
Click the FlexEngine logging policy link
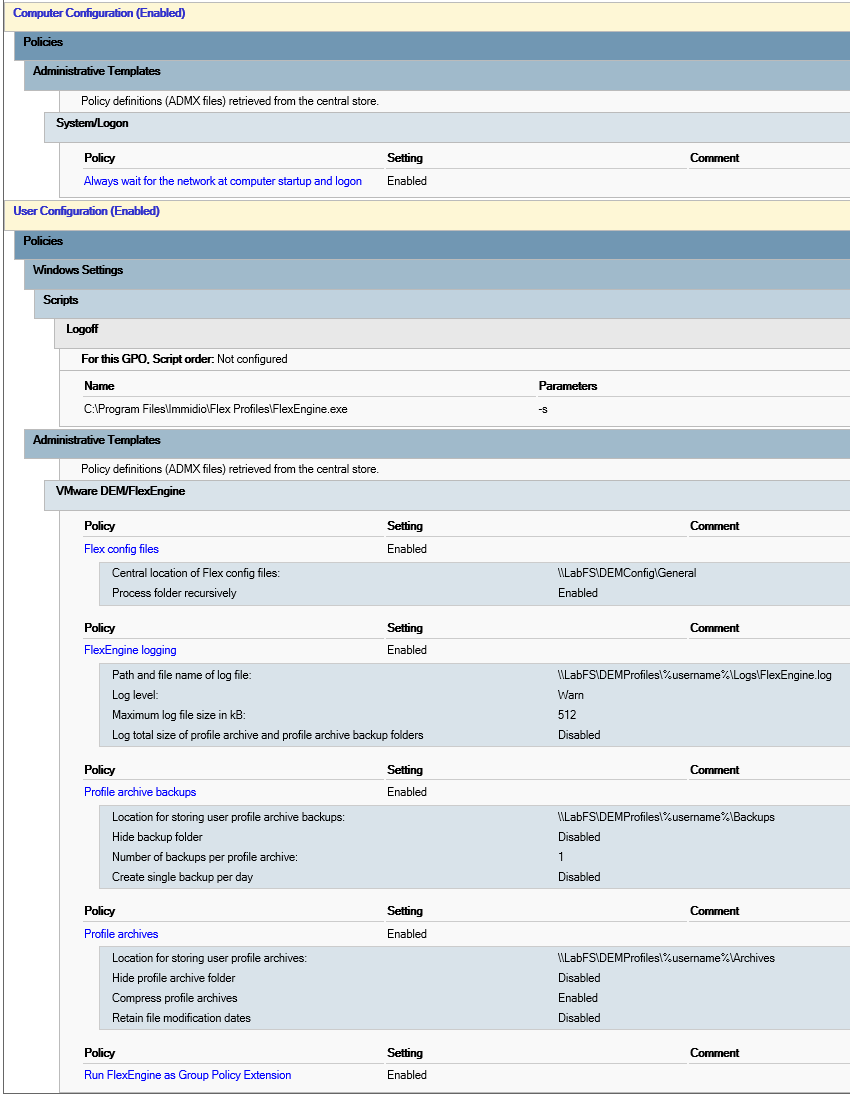pos(130,651)
